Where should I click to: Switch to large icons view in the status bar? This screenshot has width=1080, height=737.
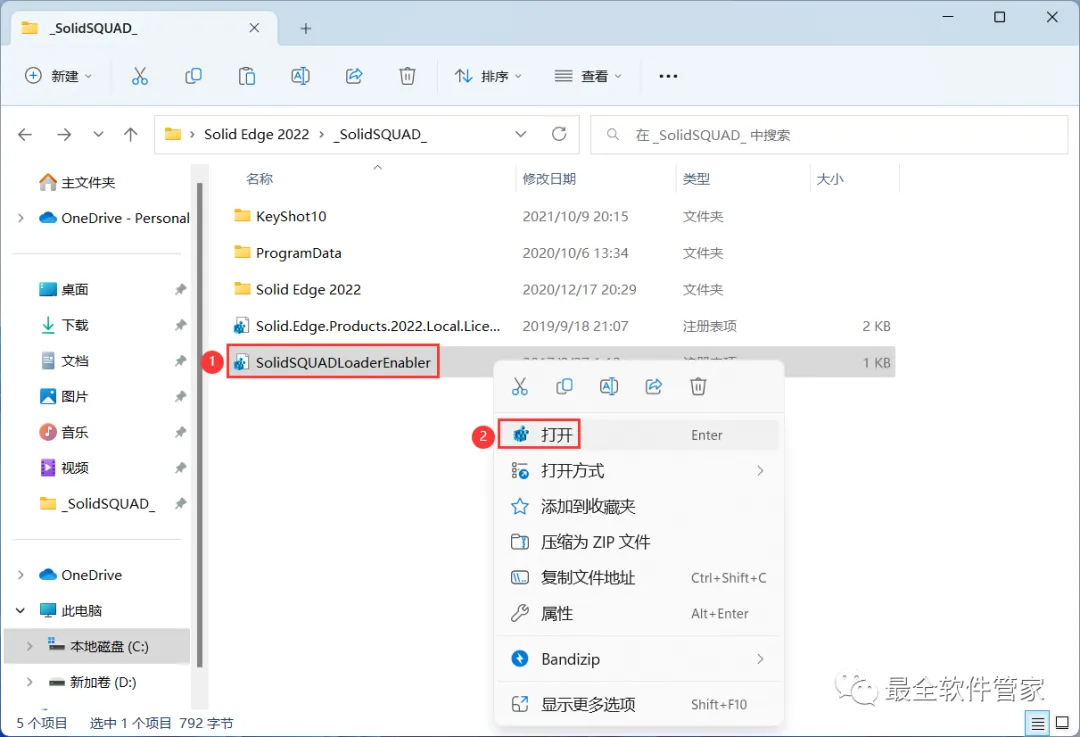point(1062,723)
